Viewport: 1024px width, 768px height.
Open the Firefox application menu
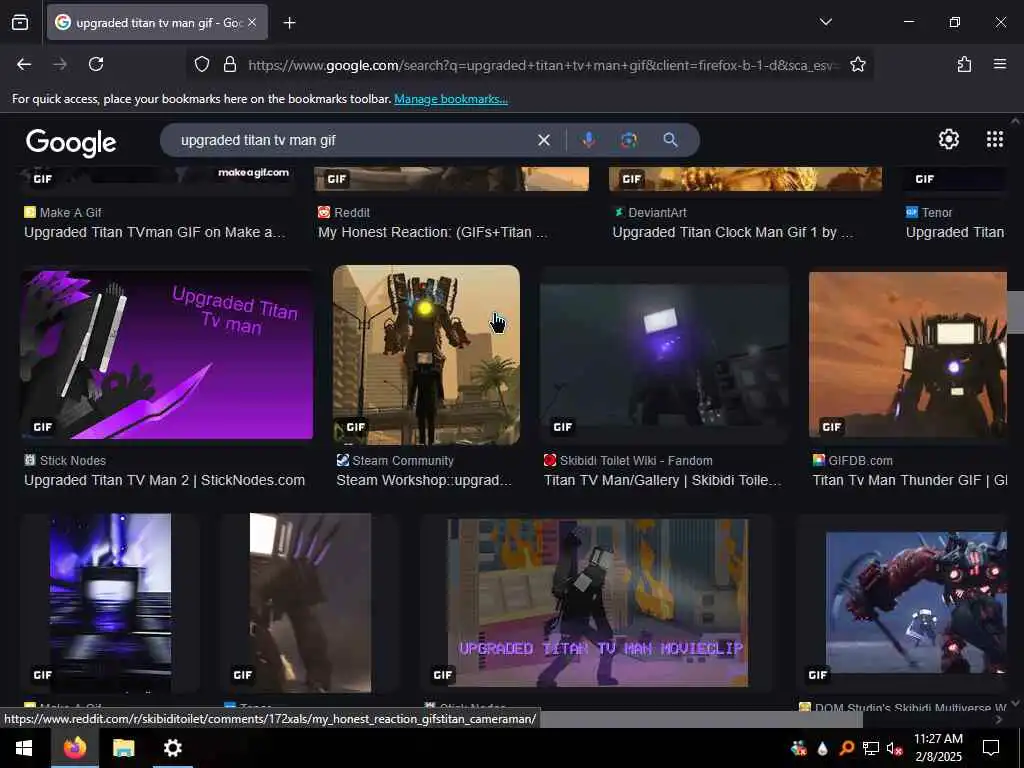[x=999, y=64]
